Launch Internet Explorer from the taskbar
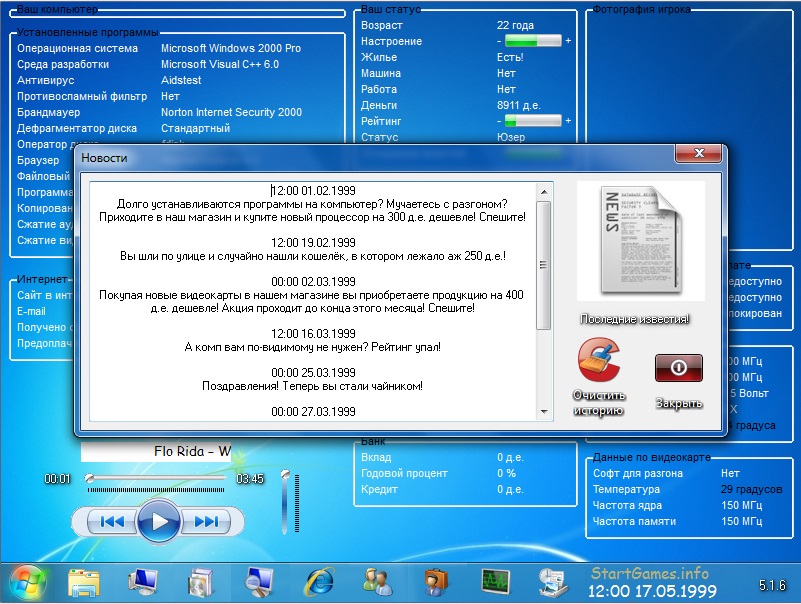 [x=319, y=581]
